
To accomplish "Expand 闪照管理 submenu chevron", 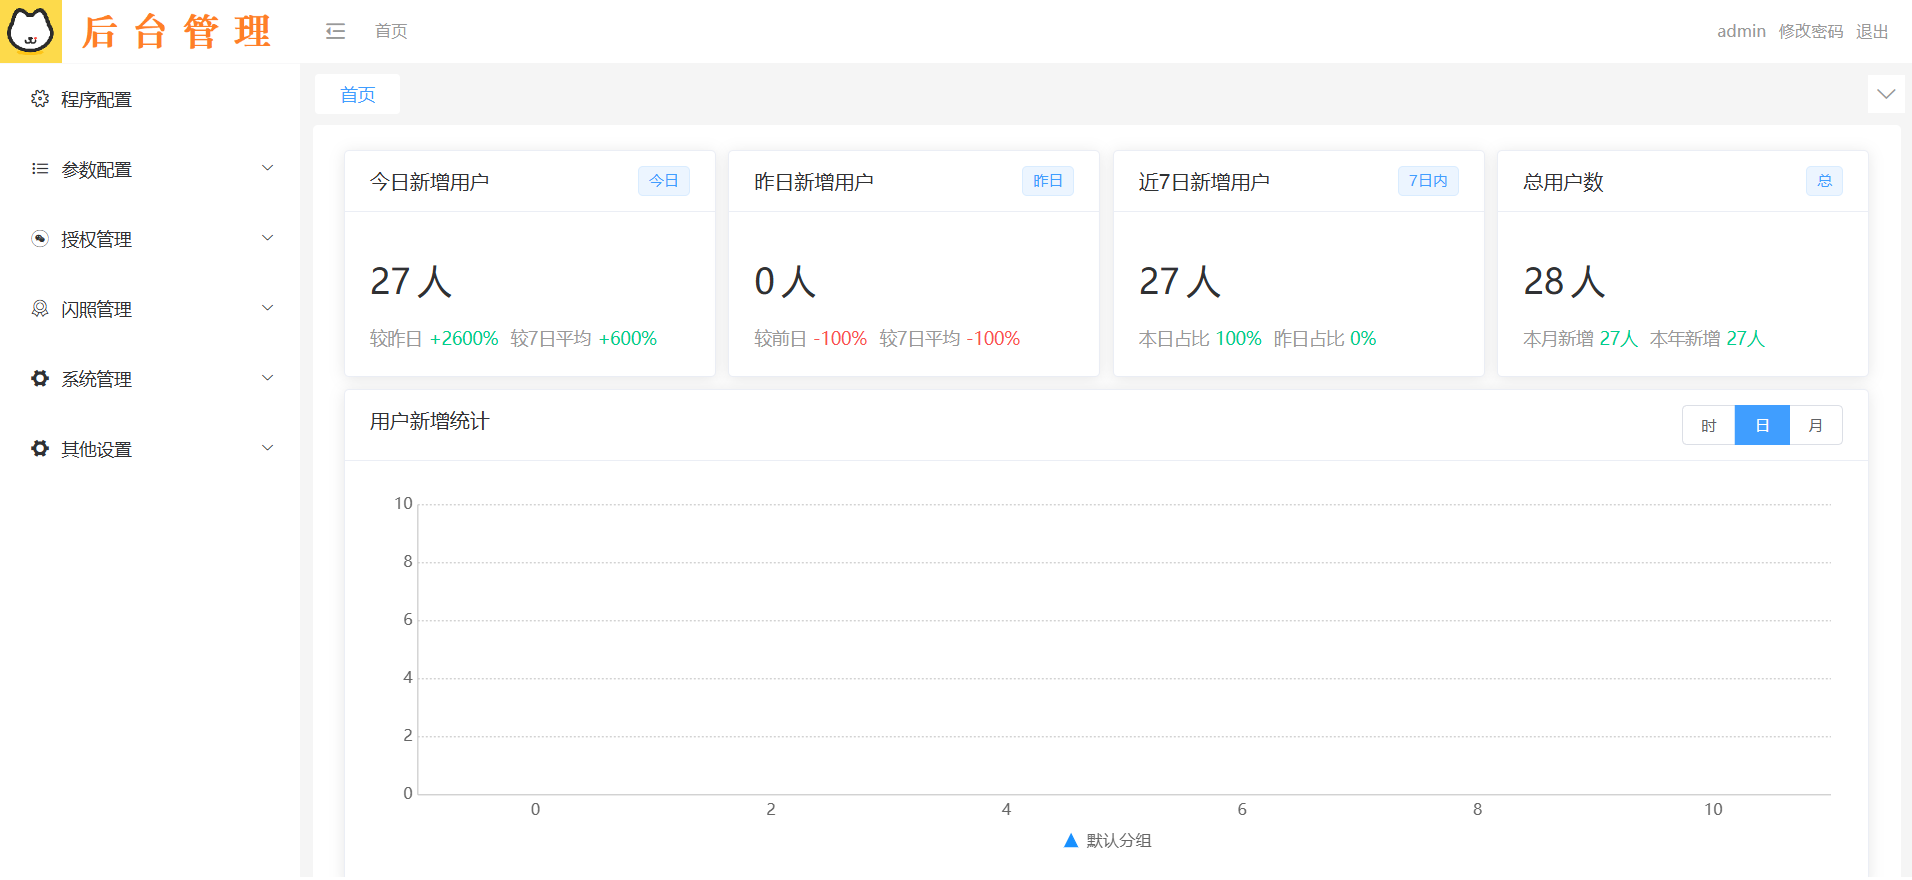I will (267, 308).
